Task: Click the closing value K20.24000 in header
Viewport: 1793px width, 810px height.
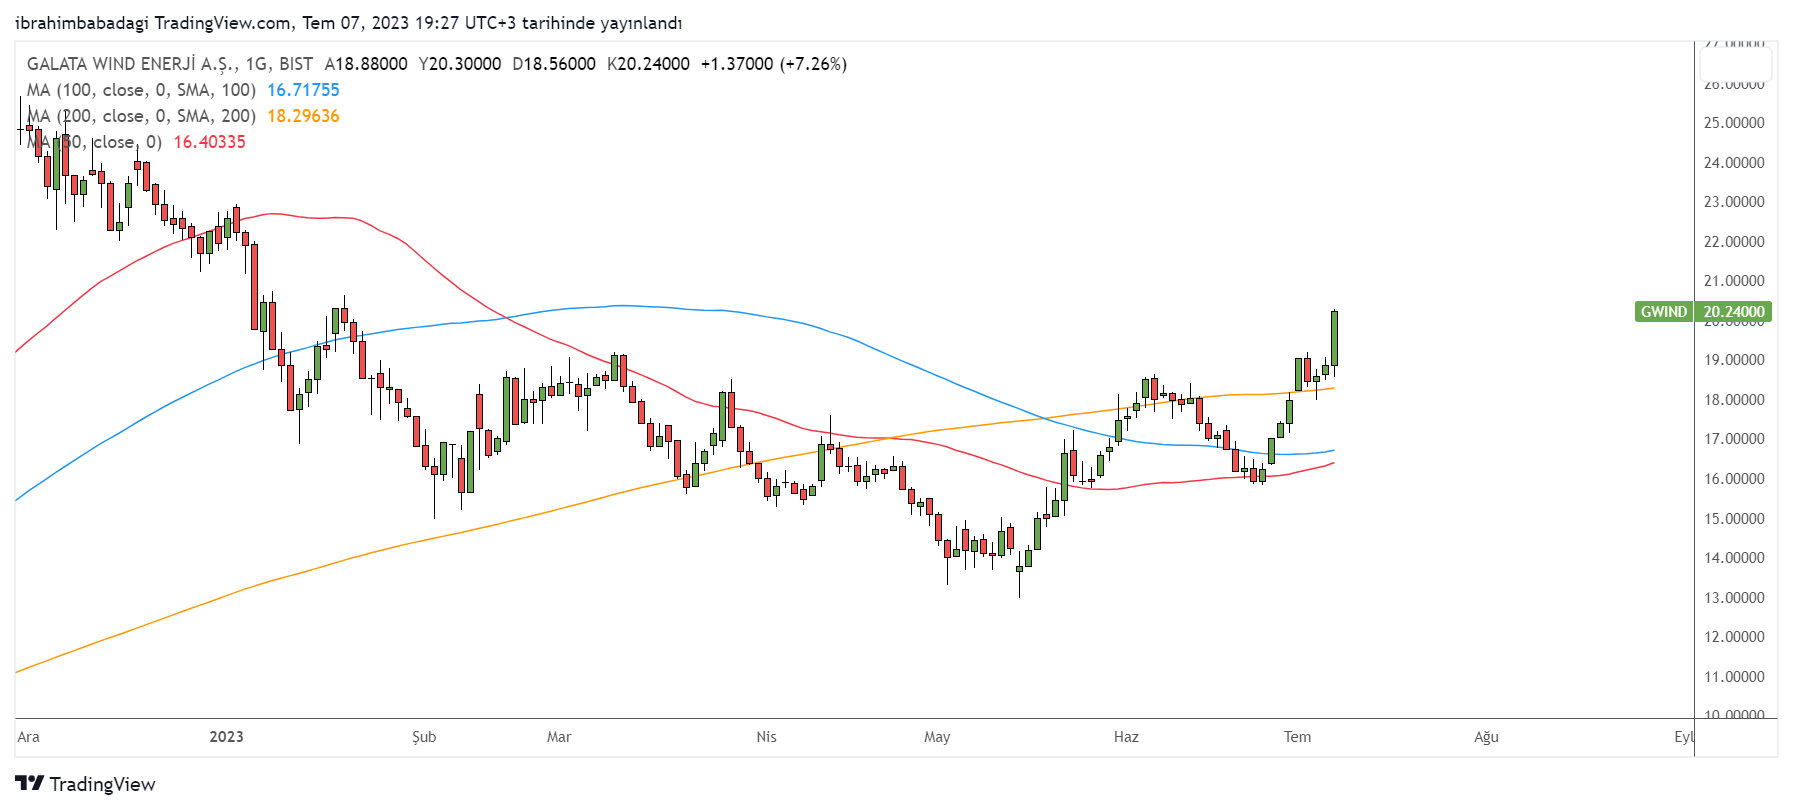Action: tap(648, 64)
